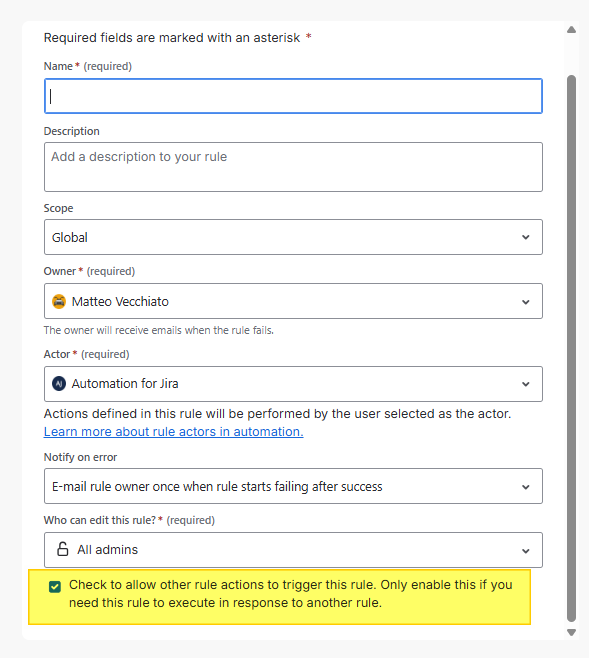Click the chevron icon in Owner field

pyautogui.click(x=526, y=302)
